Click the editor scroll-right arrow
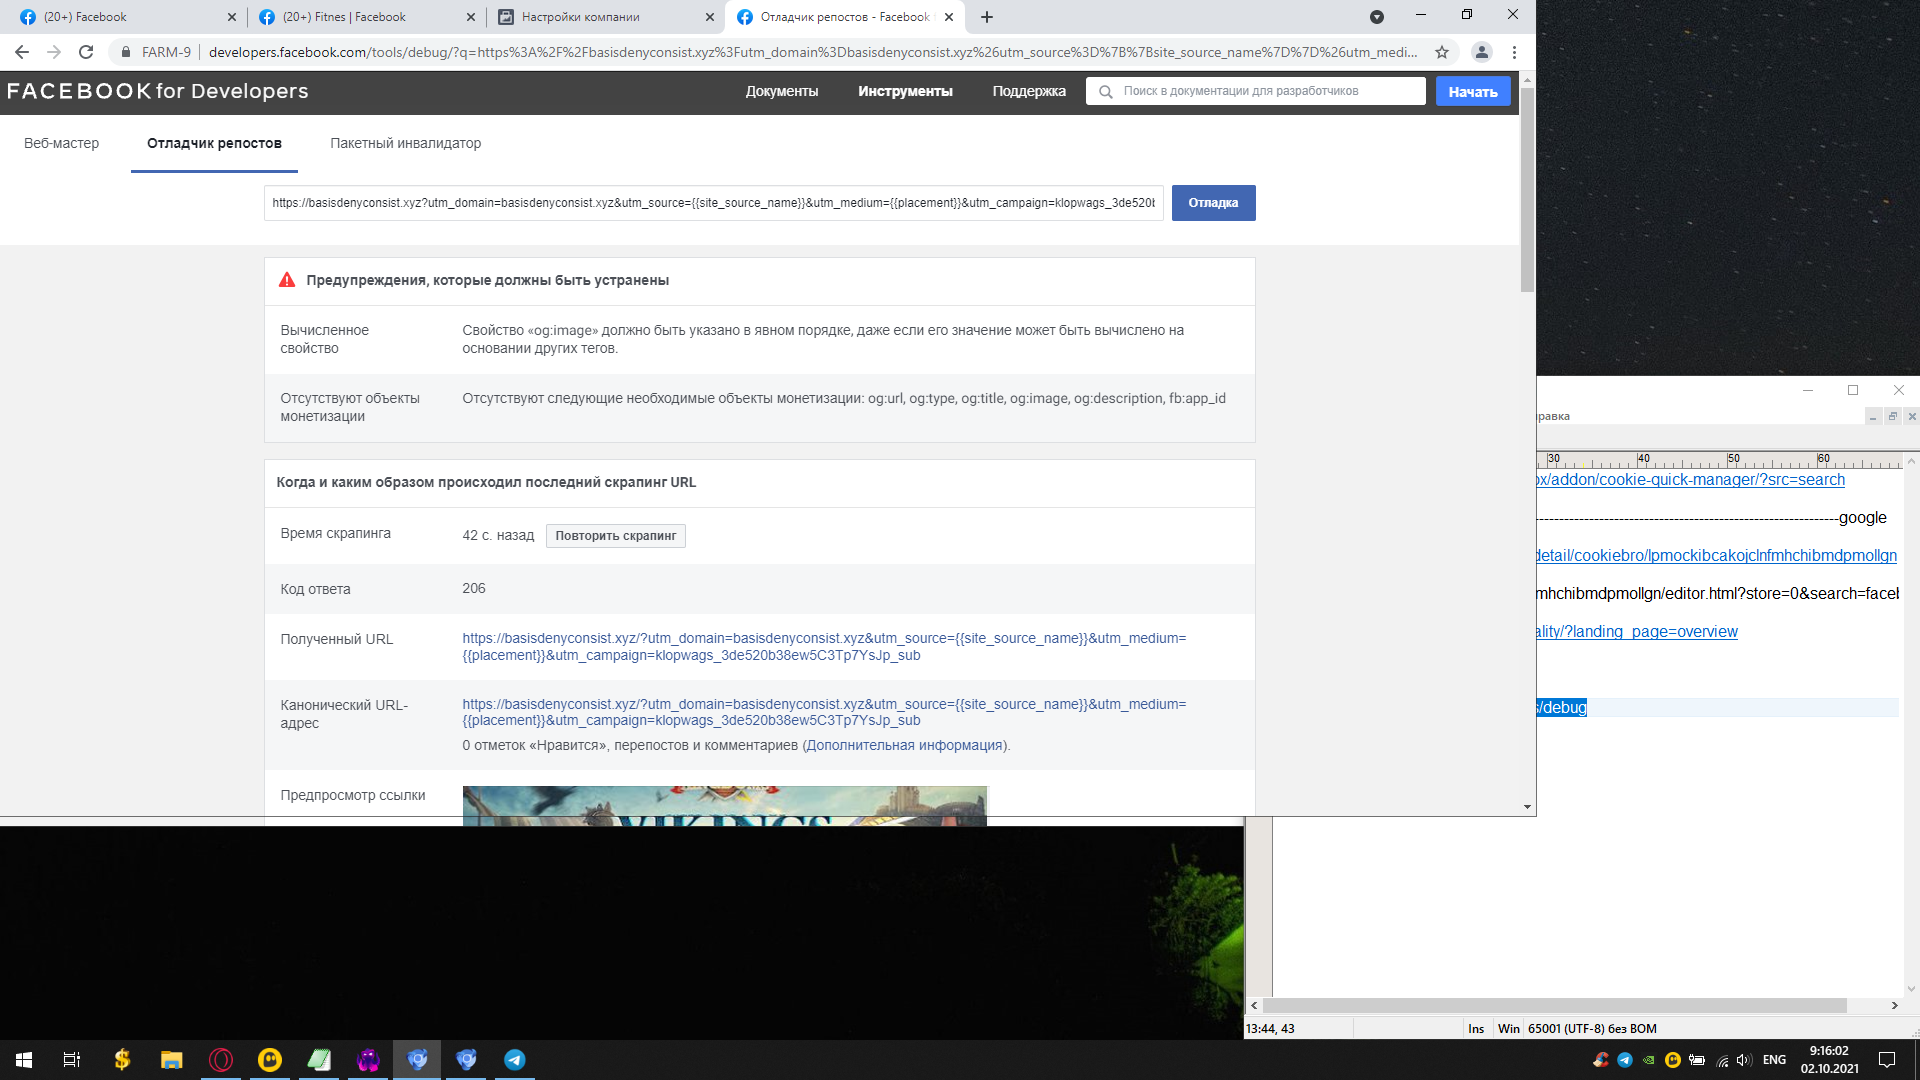1920x1080 pixels. point(1894,1005)
